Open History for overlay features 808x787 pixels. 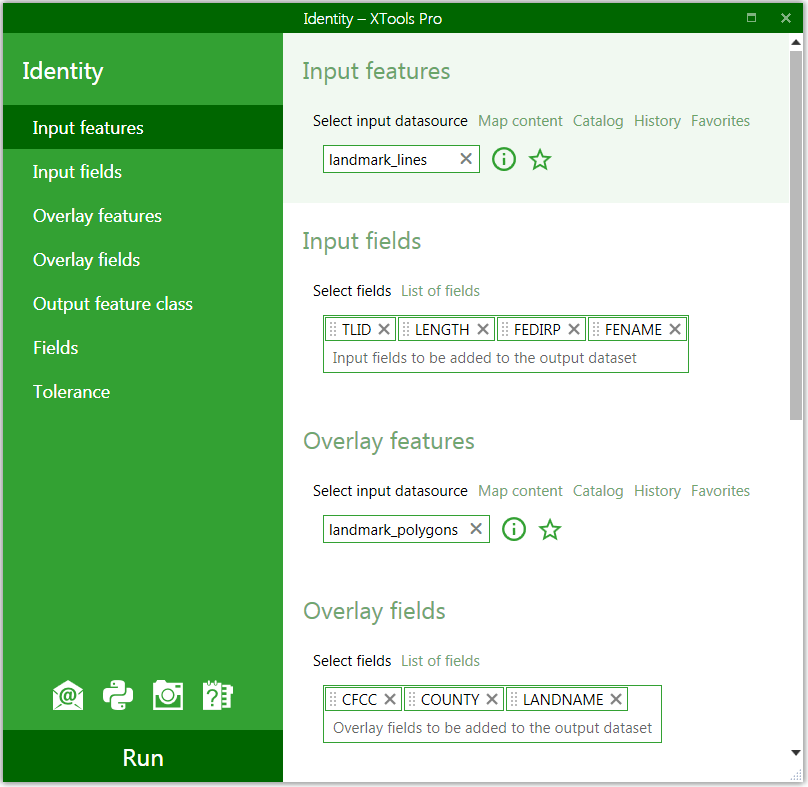657,491
